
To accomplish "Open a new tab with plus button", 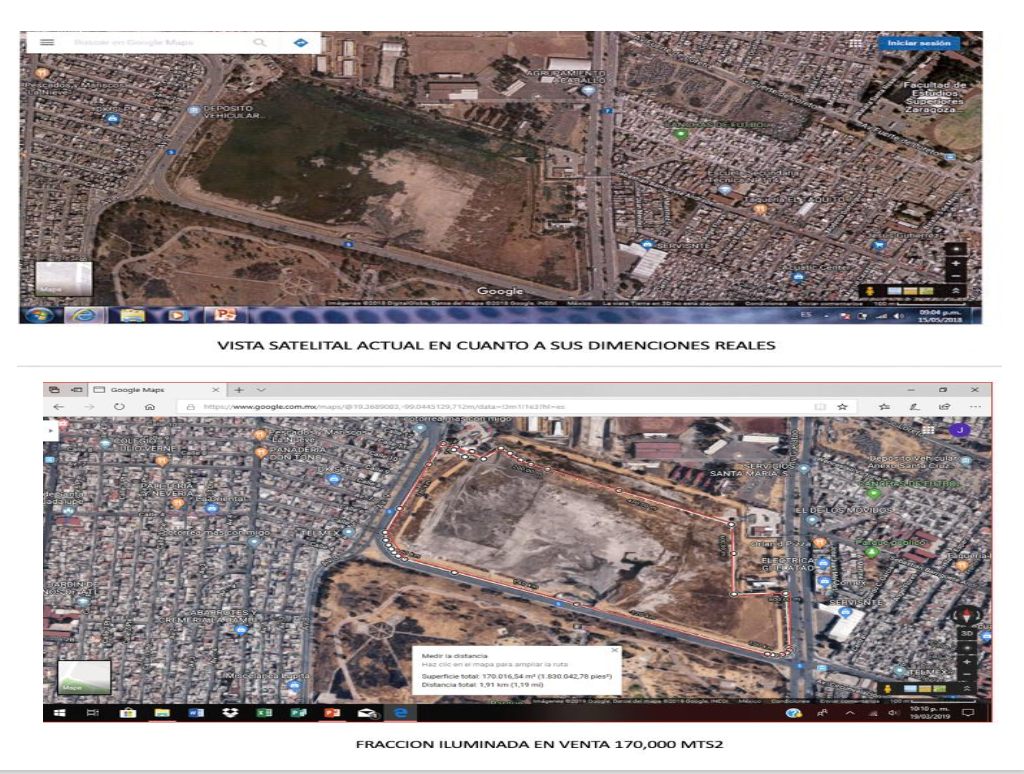I will (239, 390).
